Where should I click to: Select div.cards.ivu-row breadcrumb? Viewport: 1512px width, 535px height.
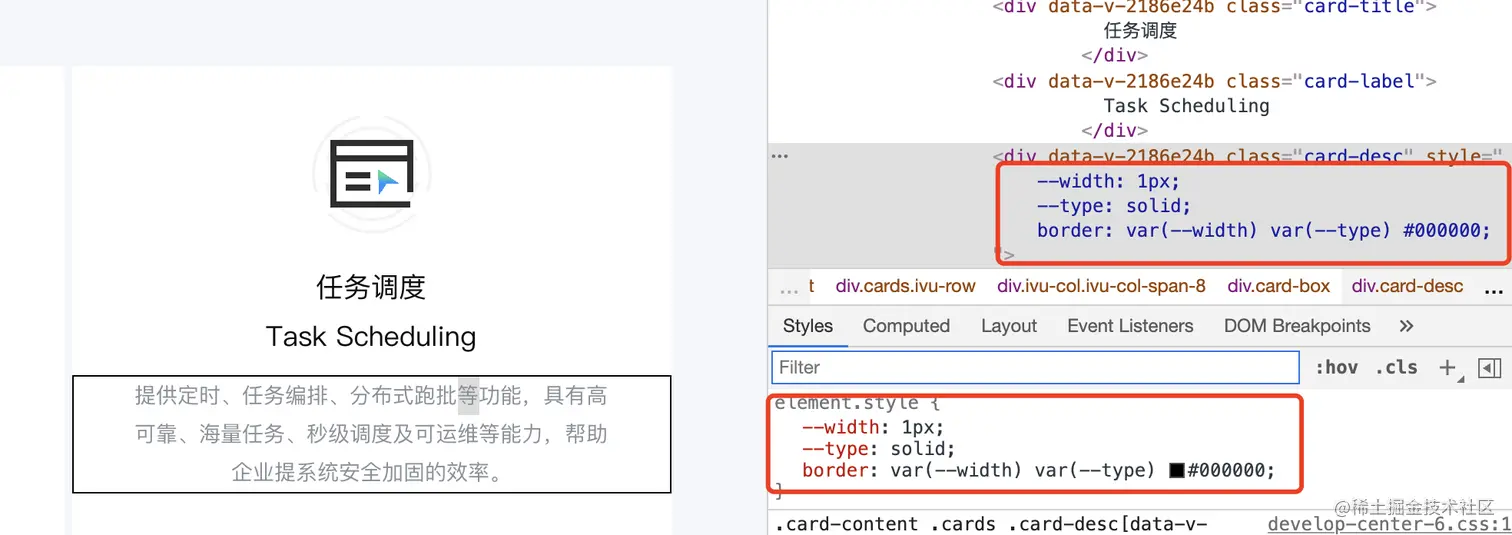[x=905, y=287]
